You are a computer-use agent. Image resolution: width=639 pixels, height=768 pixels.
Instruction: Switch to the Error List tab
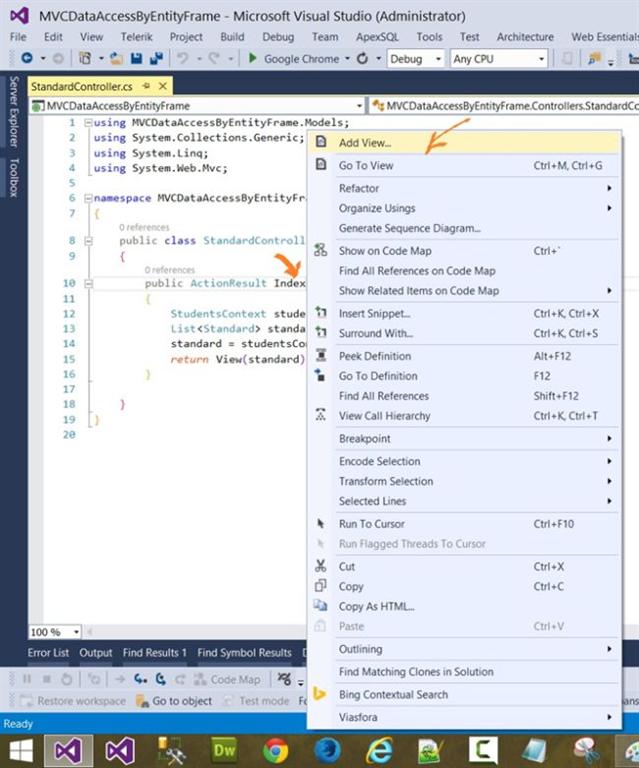pos(48,653)
